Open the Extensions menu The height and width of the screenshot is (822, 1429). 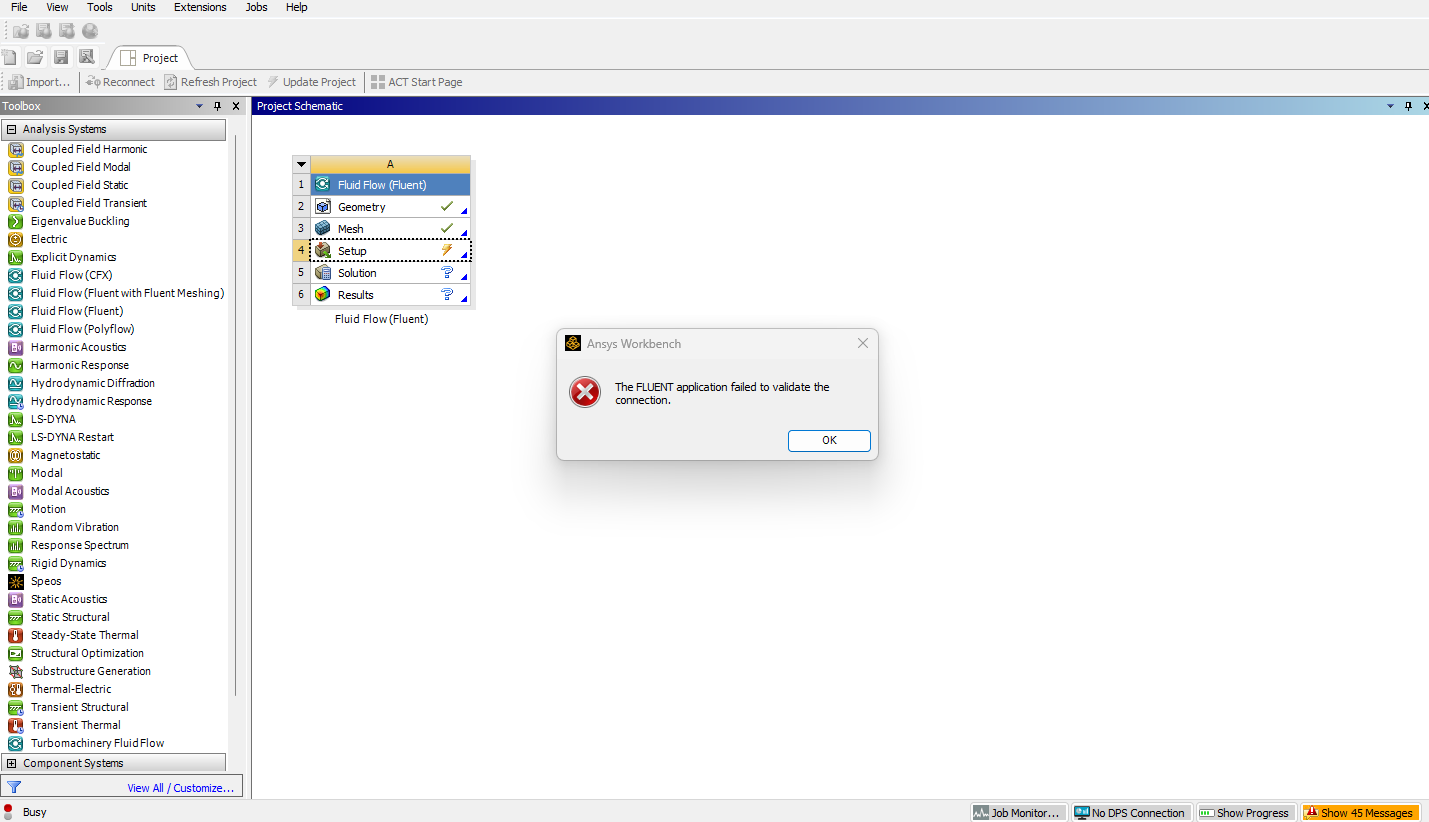pos(200,7)
